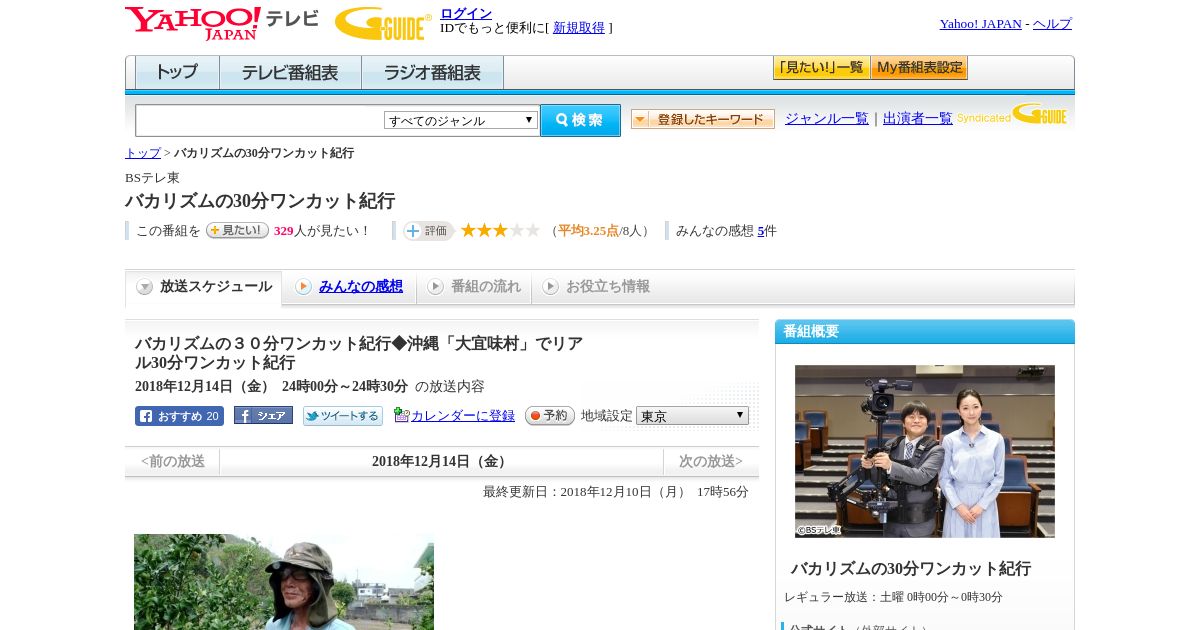Screen dimensions: 1200x630
Task: Click the keyword search input field
Action: [260, 120]
